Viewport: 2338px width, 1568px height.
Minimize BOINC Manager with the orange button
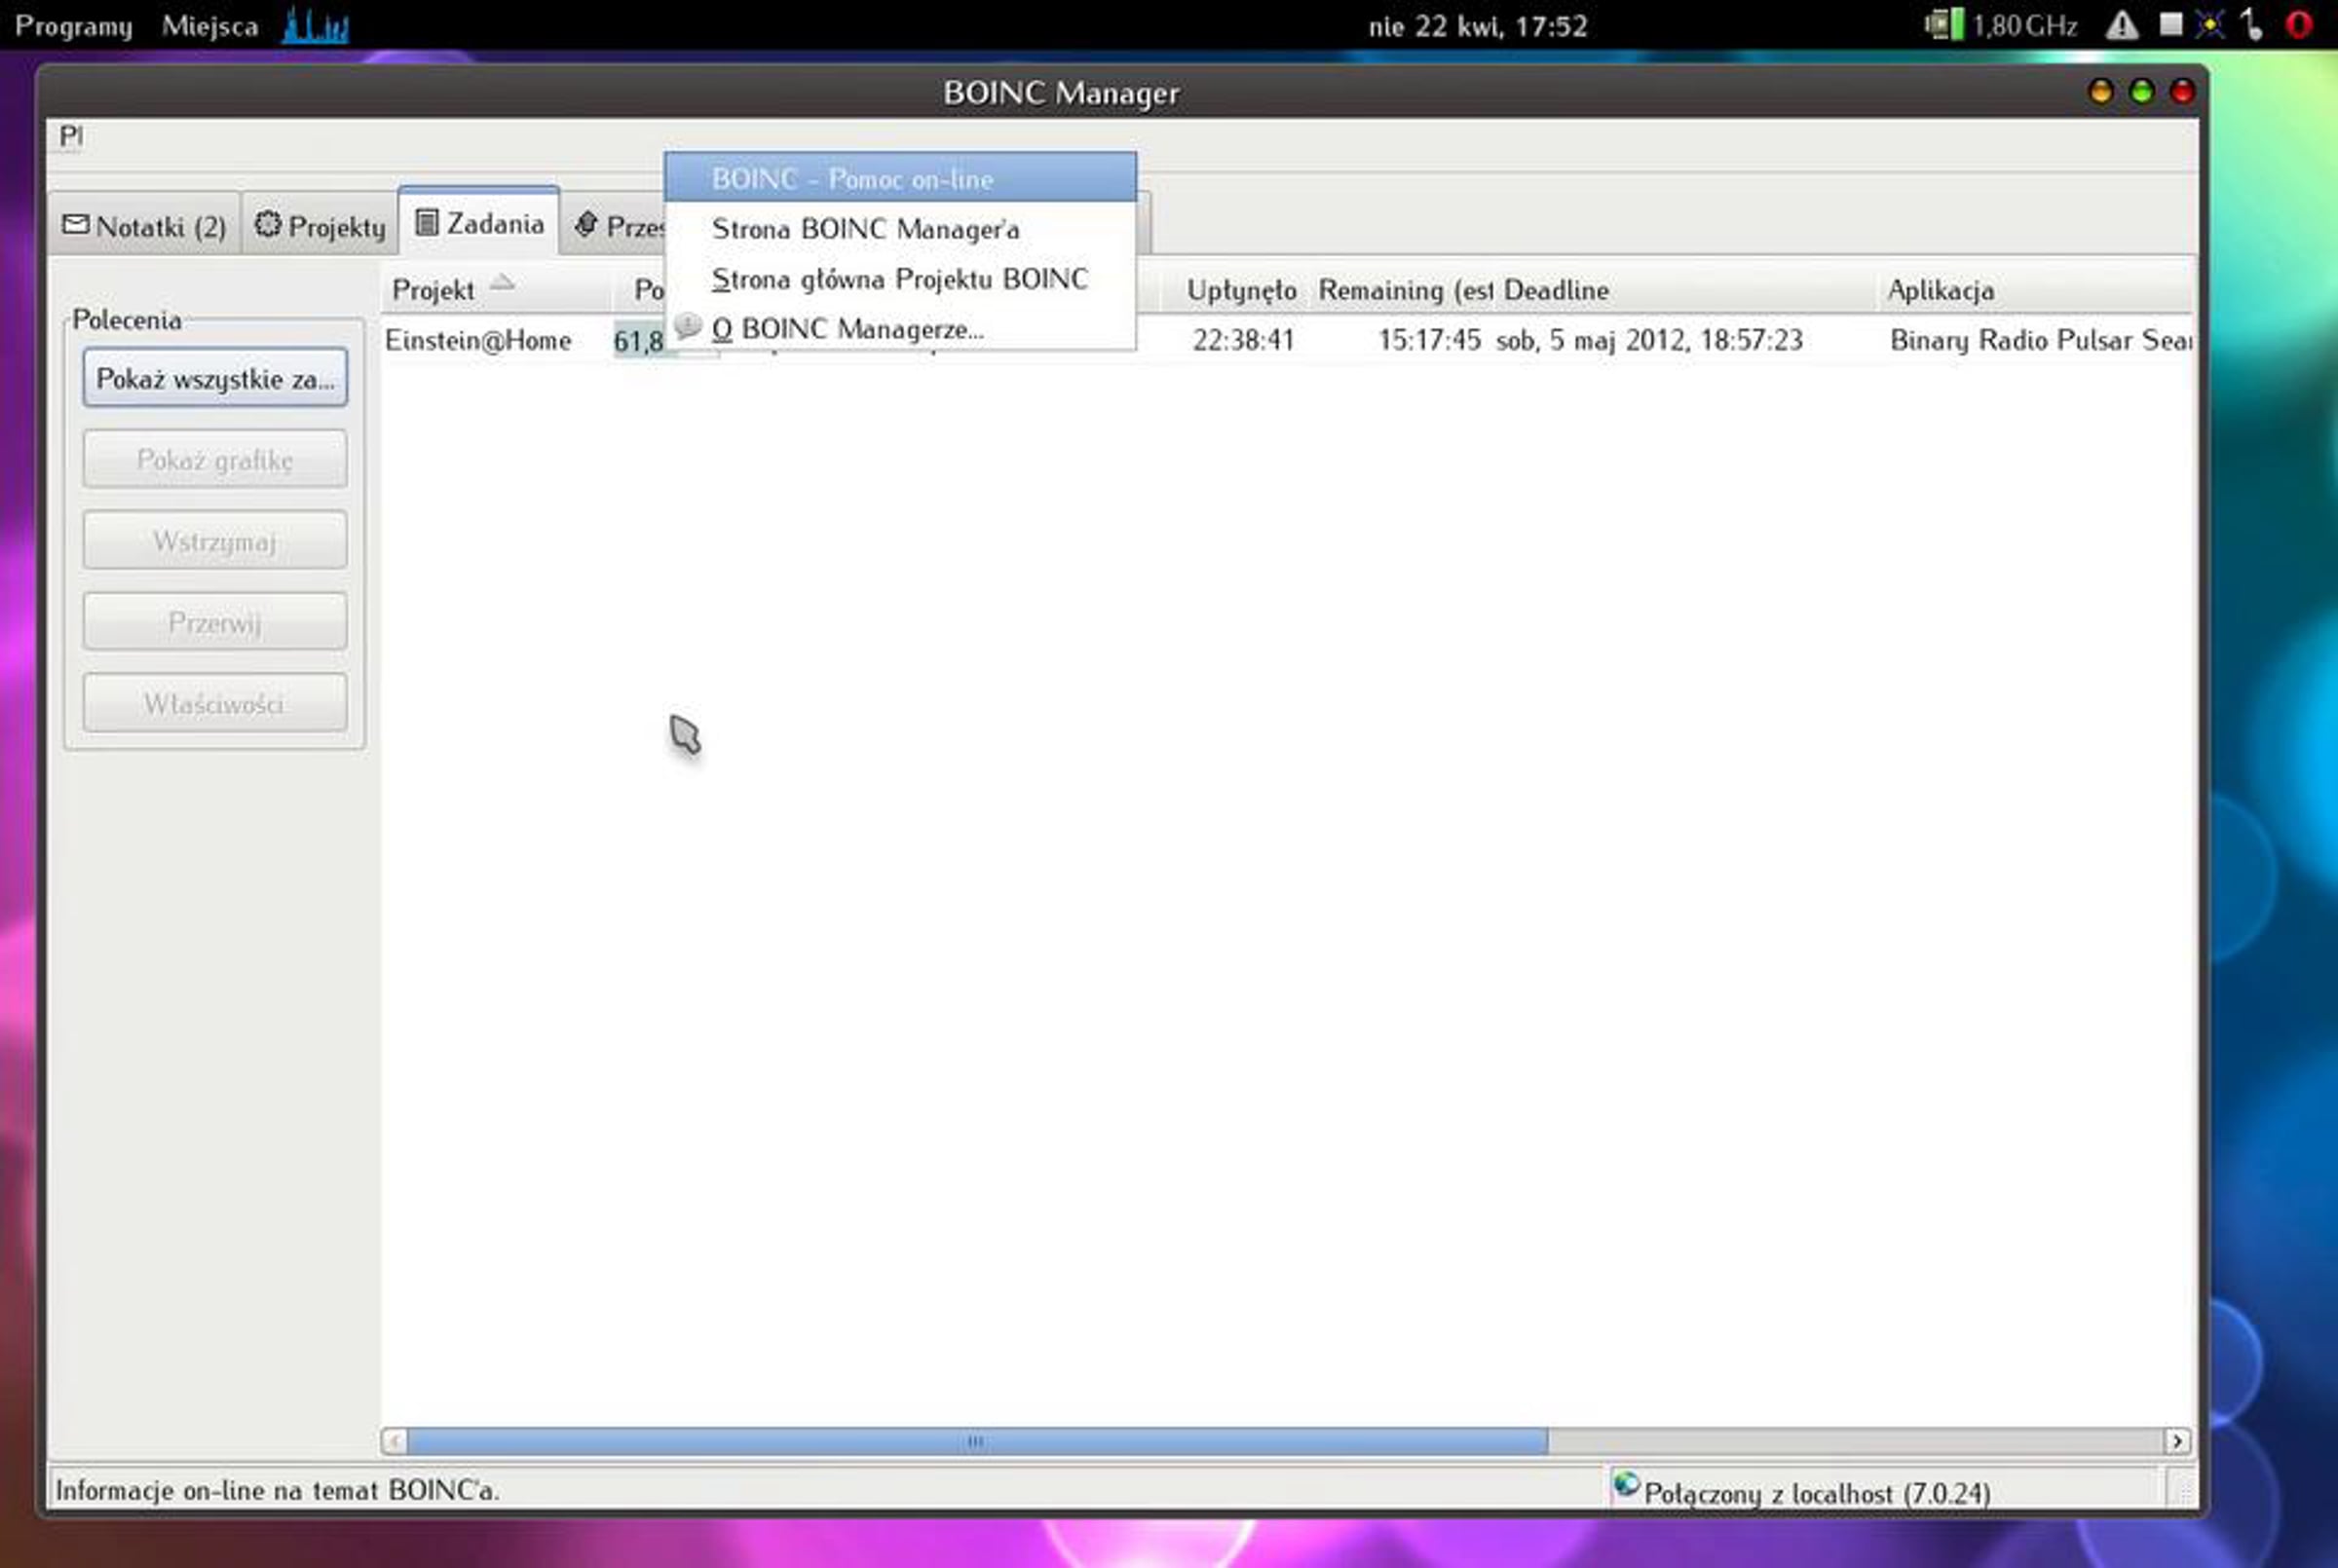coord(2100,92)
